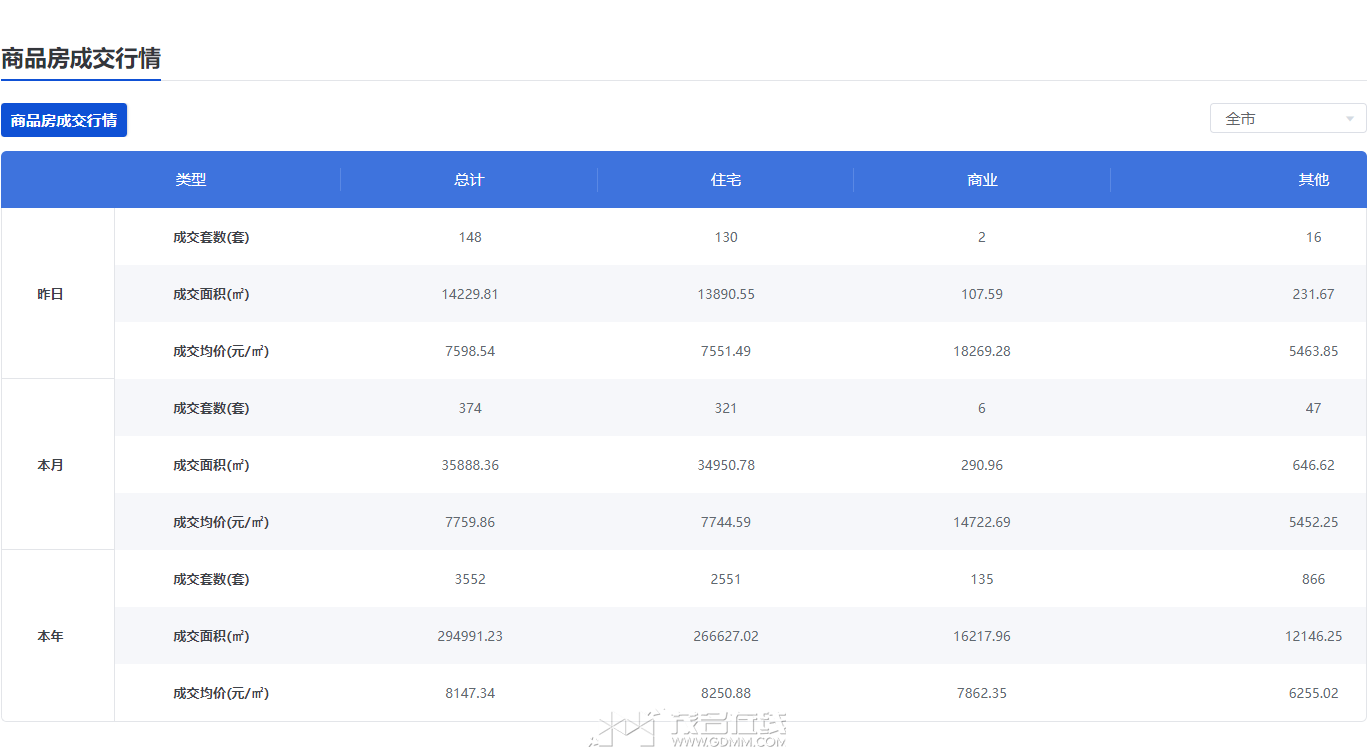Click the 商业 column header
The height and width of the screenshot is (752, 1372).
tap(982, 180)
